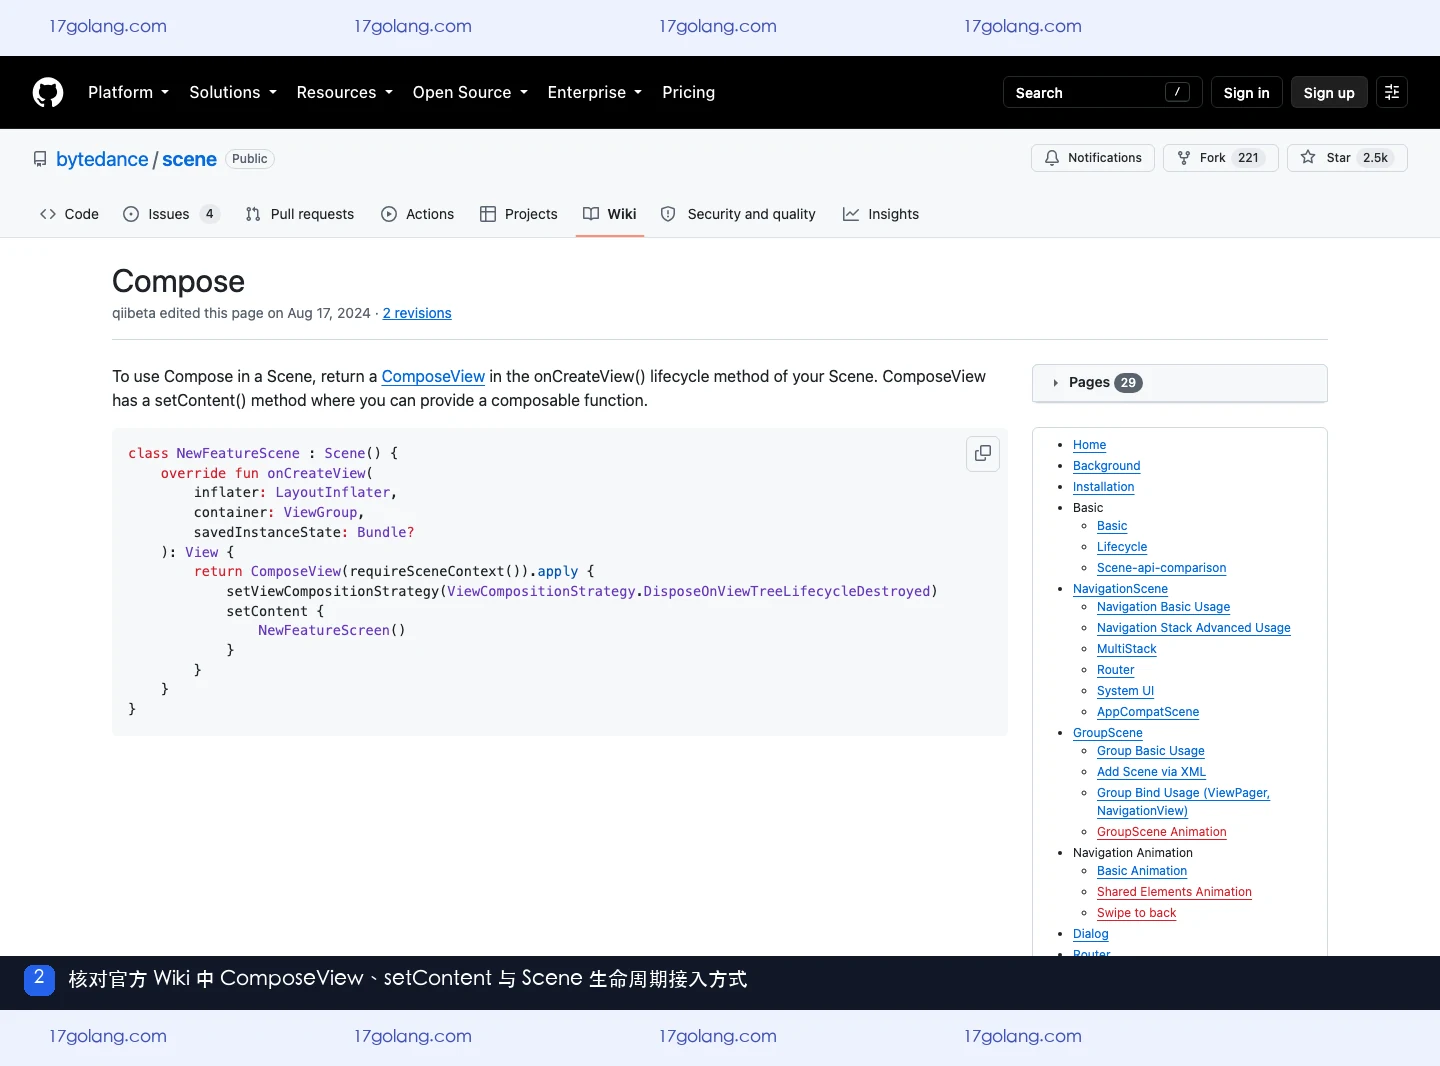1440x1066 pixels.
Task: Open Swipe to back page
Action: pos(1136,913)
